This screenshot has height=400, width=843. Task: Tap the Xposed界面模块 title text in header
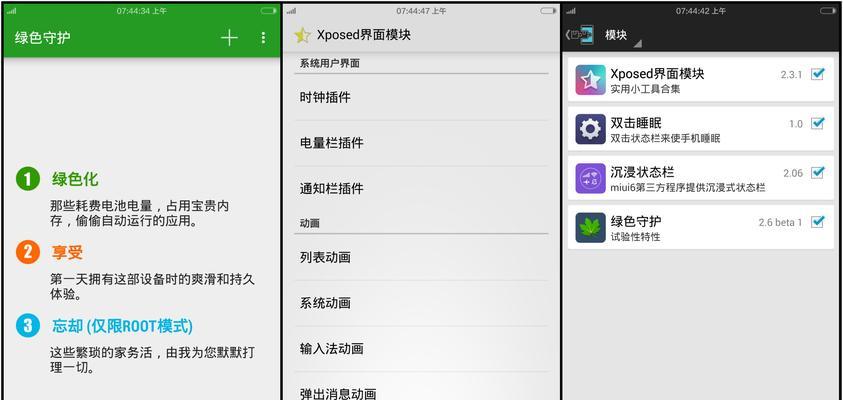pyautogui.click(x=364, y=35)
